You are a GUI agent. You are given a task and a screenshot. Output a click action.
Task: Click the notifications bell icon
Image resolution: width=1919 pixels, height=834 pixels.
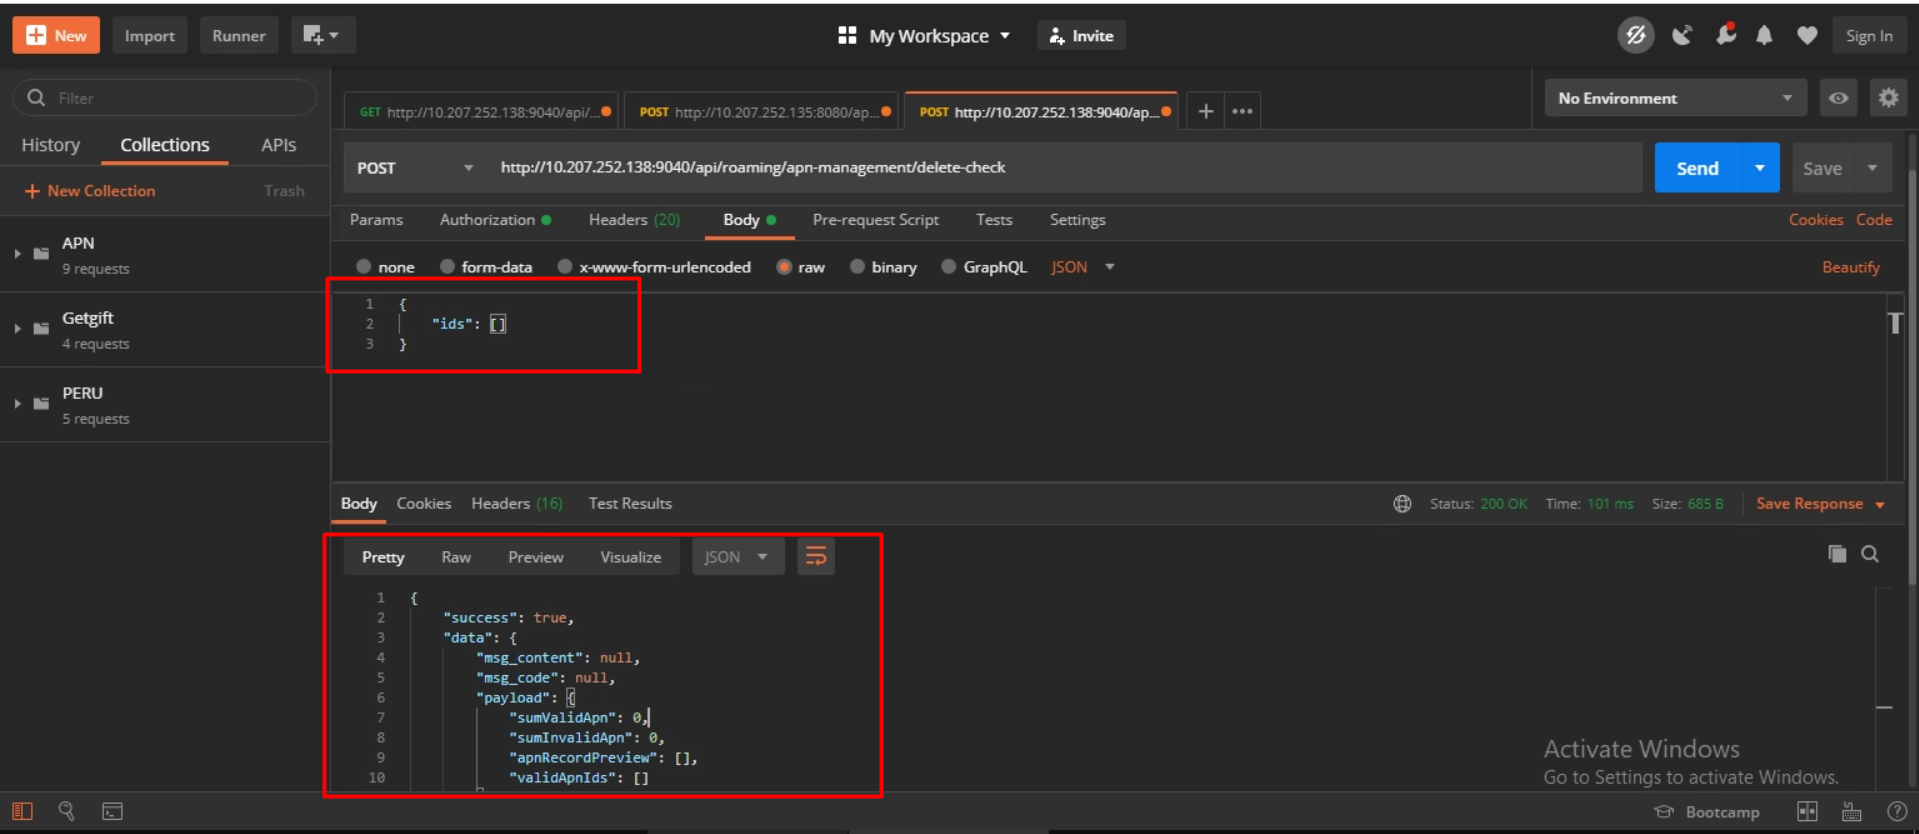(1764, 36)
